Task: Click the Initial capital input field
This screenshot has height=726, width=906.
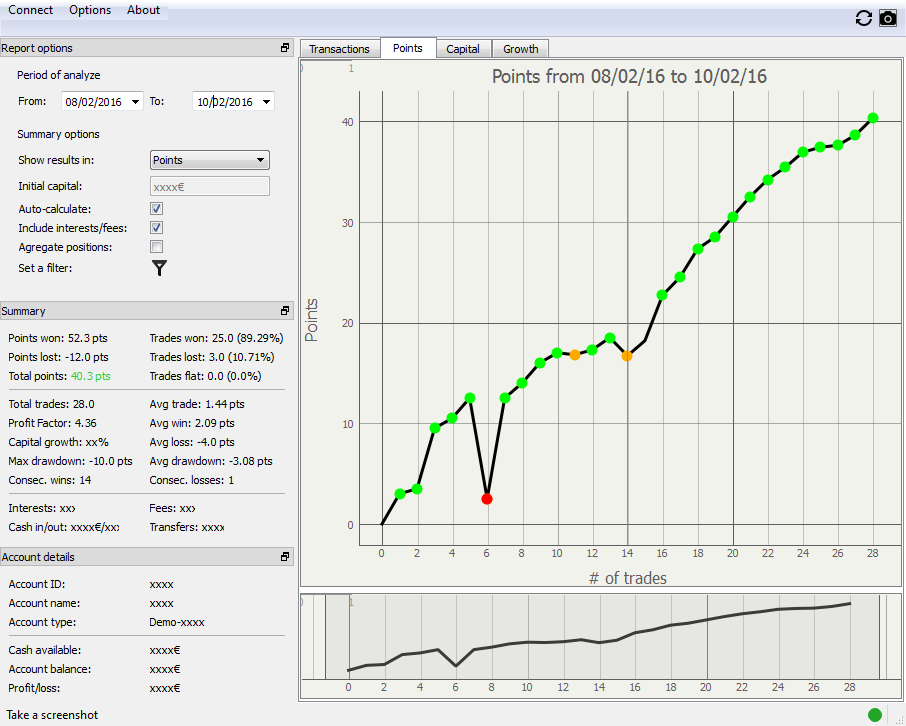Action: tap(209, 186)
